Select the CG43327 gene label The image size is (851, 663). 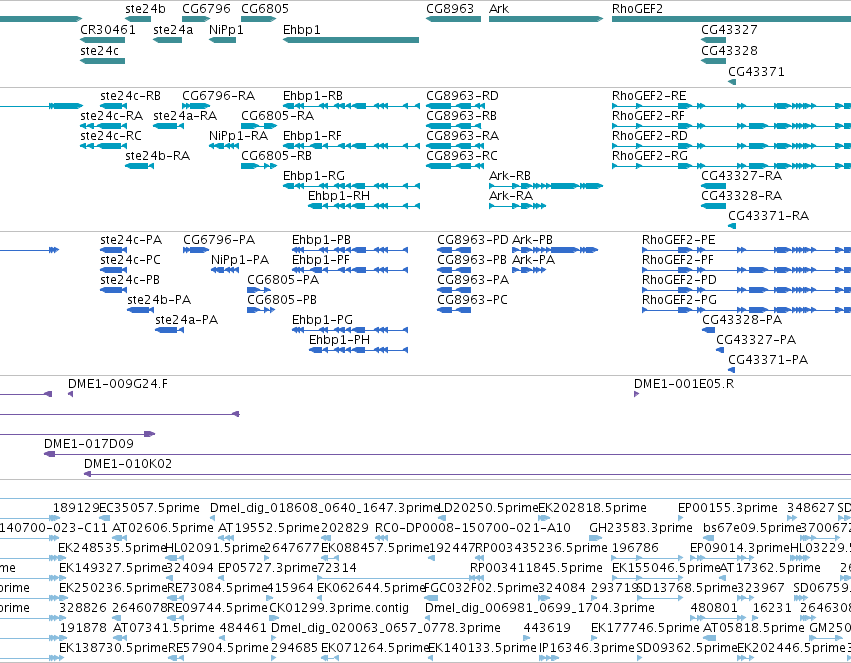729,29
